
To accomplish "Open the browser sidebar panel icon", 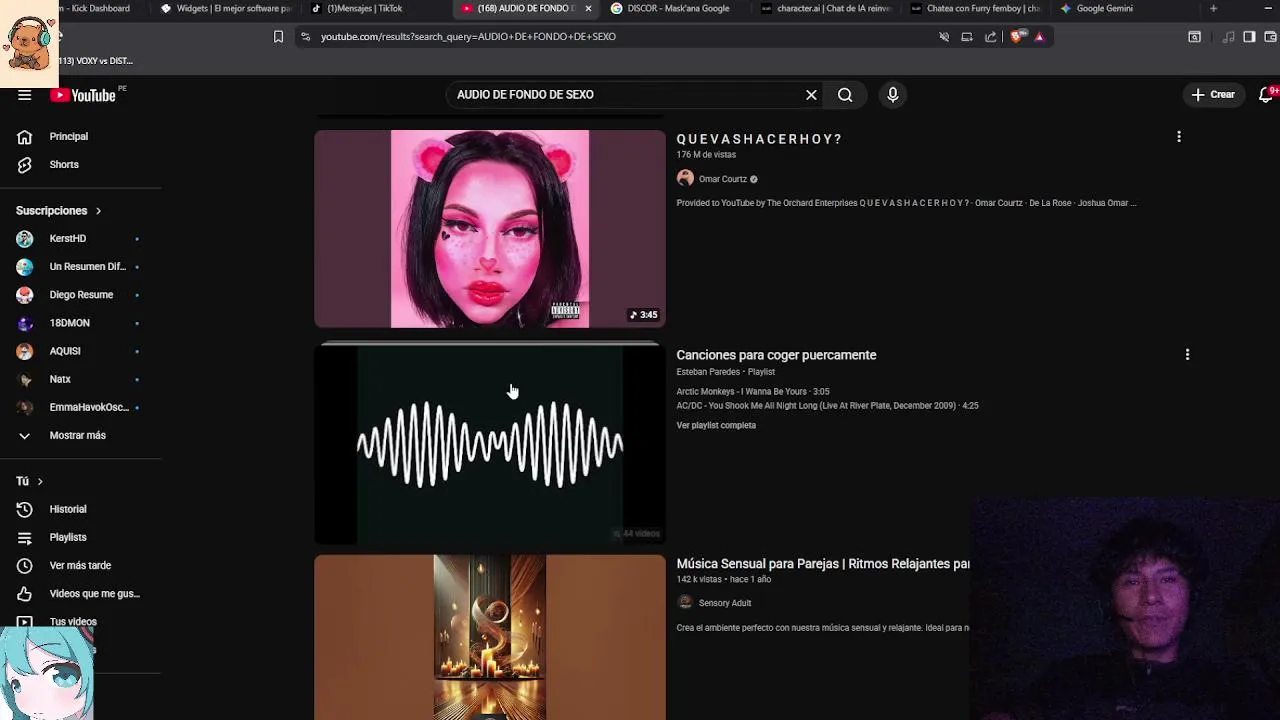I will [x=1249, y=37].
